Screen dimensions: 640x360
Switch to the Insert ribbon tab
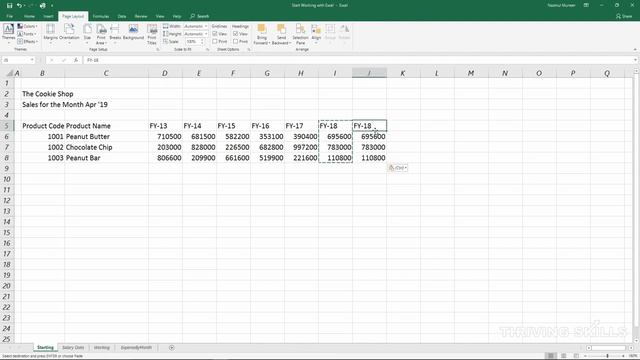click(49, 16)
